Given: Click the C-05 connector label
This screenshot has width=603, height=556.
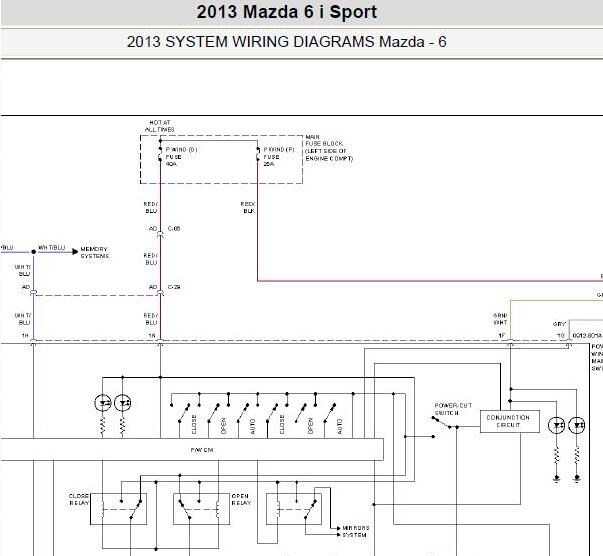Looking at the screenshot, I should point(174,228).
